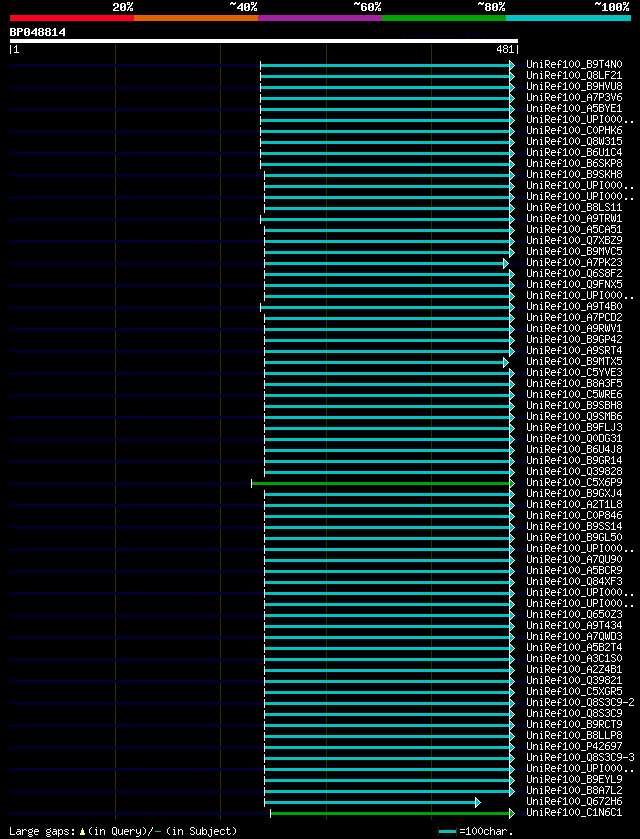Click the red 20% legend color segment
640x839 pixels.
click(x=72, y=18)
